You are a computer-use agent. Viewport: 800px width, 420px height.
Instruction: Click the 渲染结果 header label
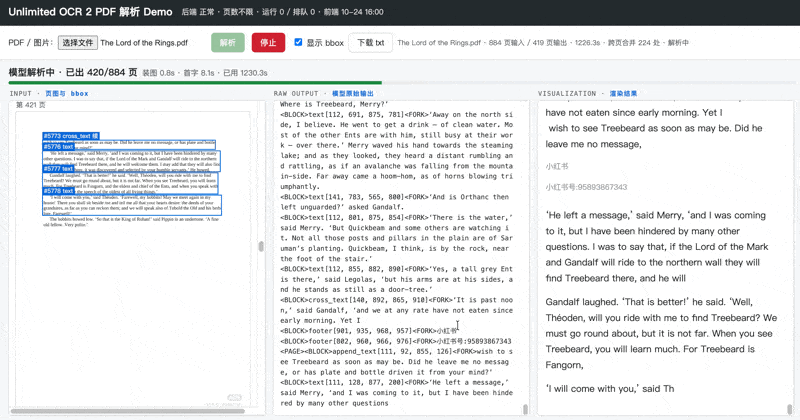click(623, 93)
